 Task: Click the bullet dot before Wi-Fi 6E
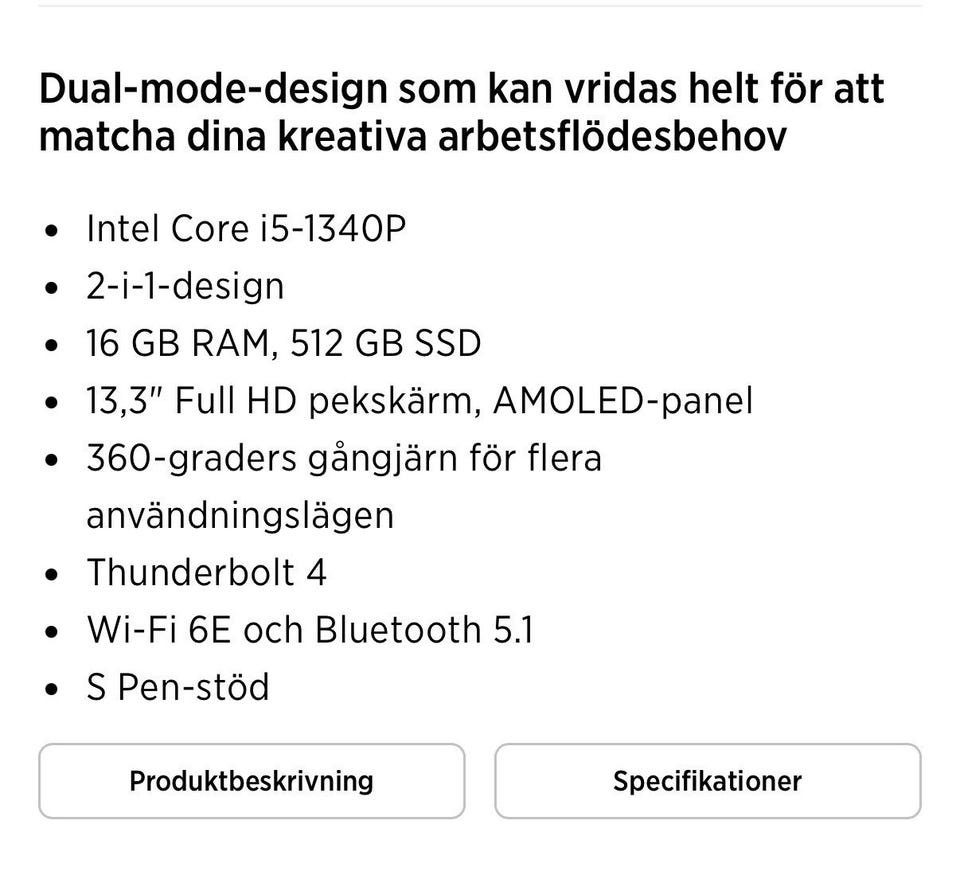53,632
